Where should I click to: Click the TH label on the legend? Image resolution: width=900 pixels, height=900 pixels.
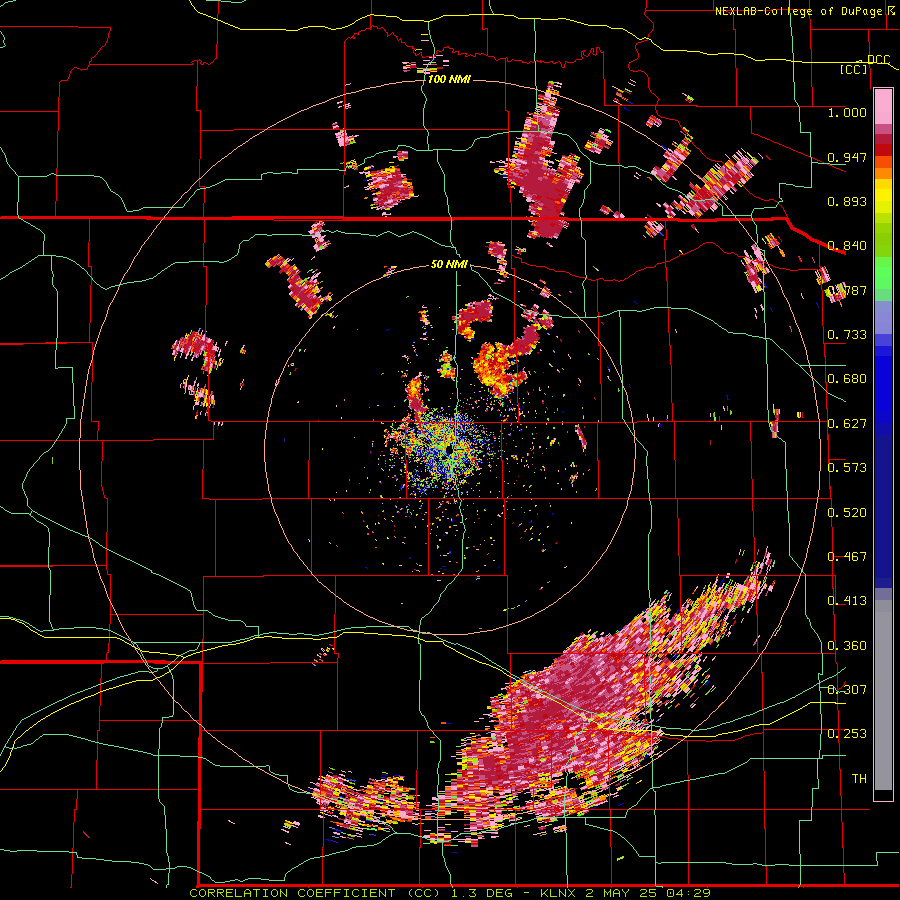click(859, 779)
